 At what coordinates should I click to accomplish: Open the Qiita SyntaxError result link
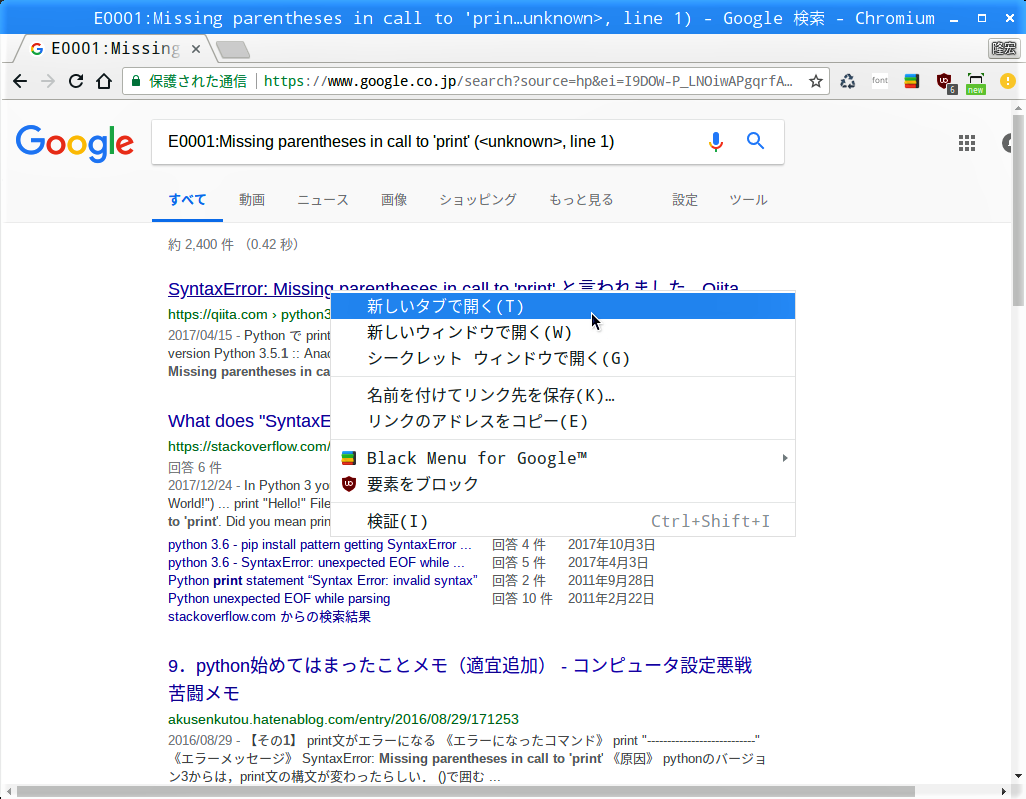pyautogui.click(x=250, y=289)
